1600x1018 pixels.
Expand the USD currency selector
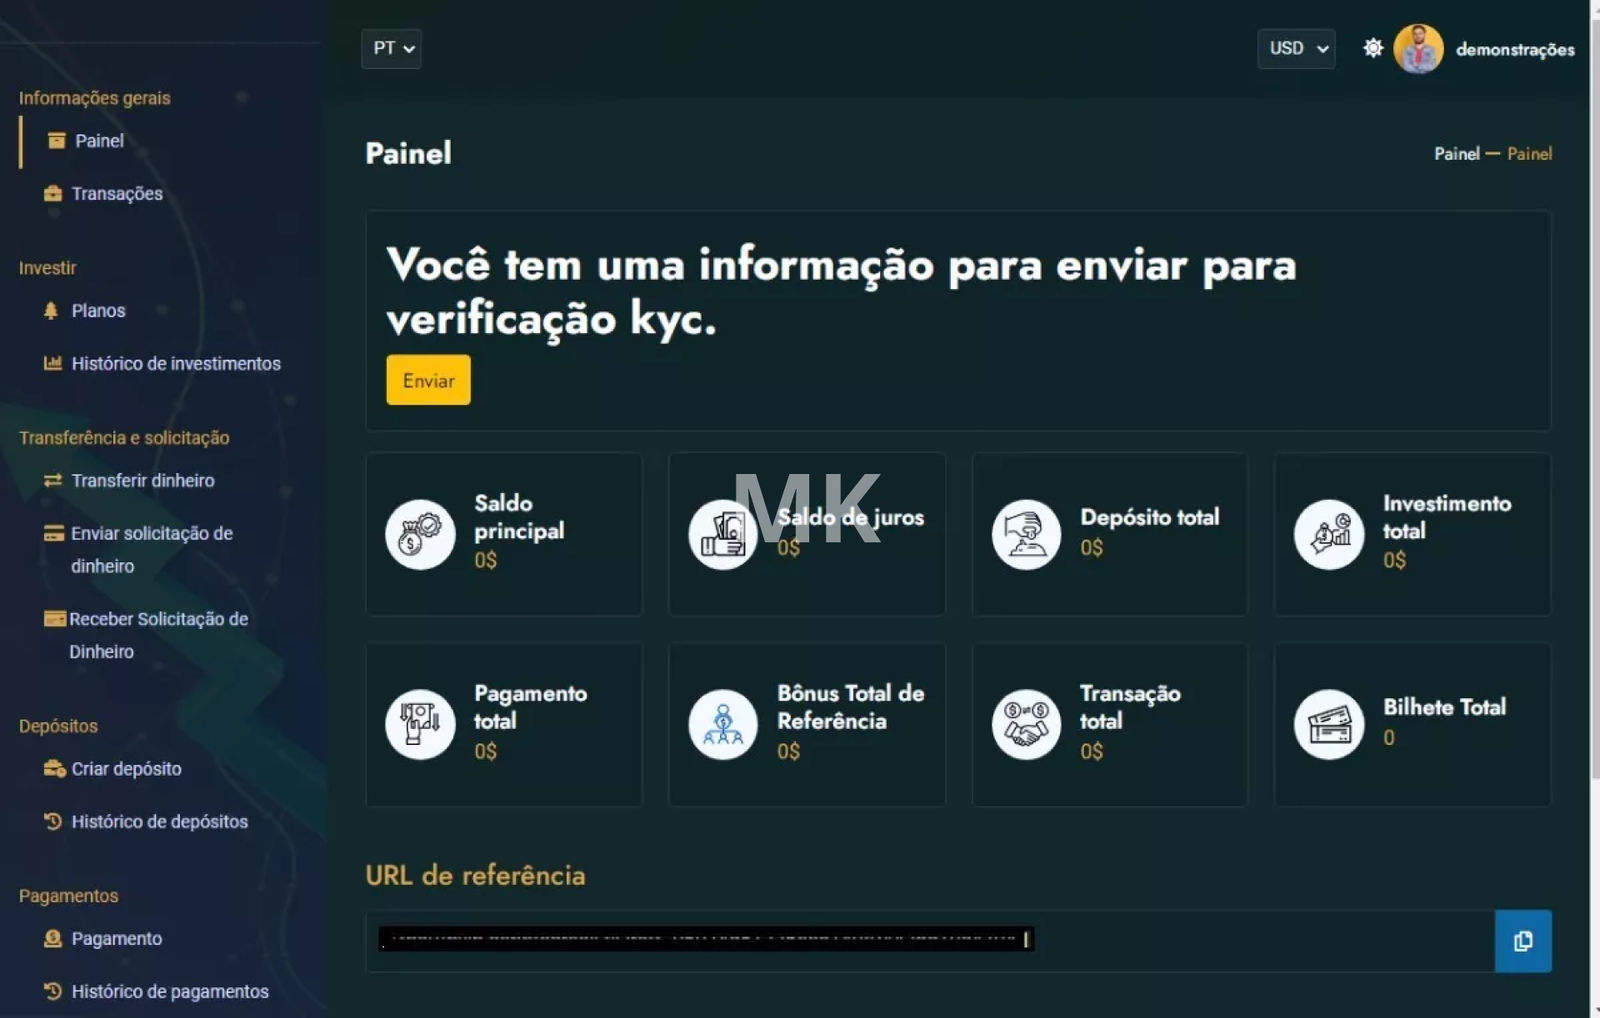[1296, 48]
